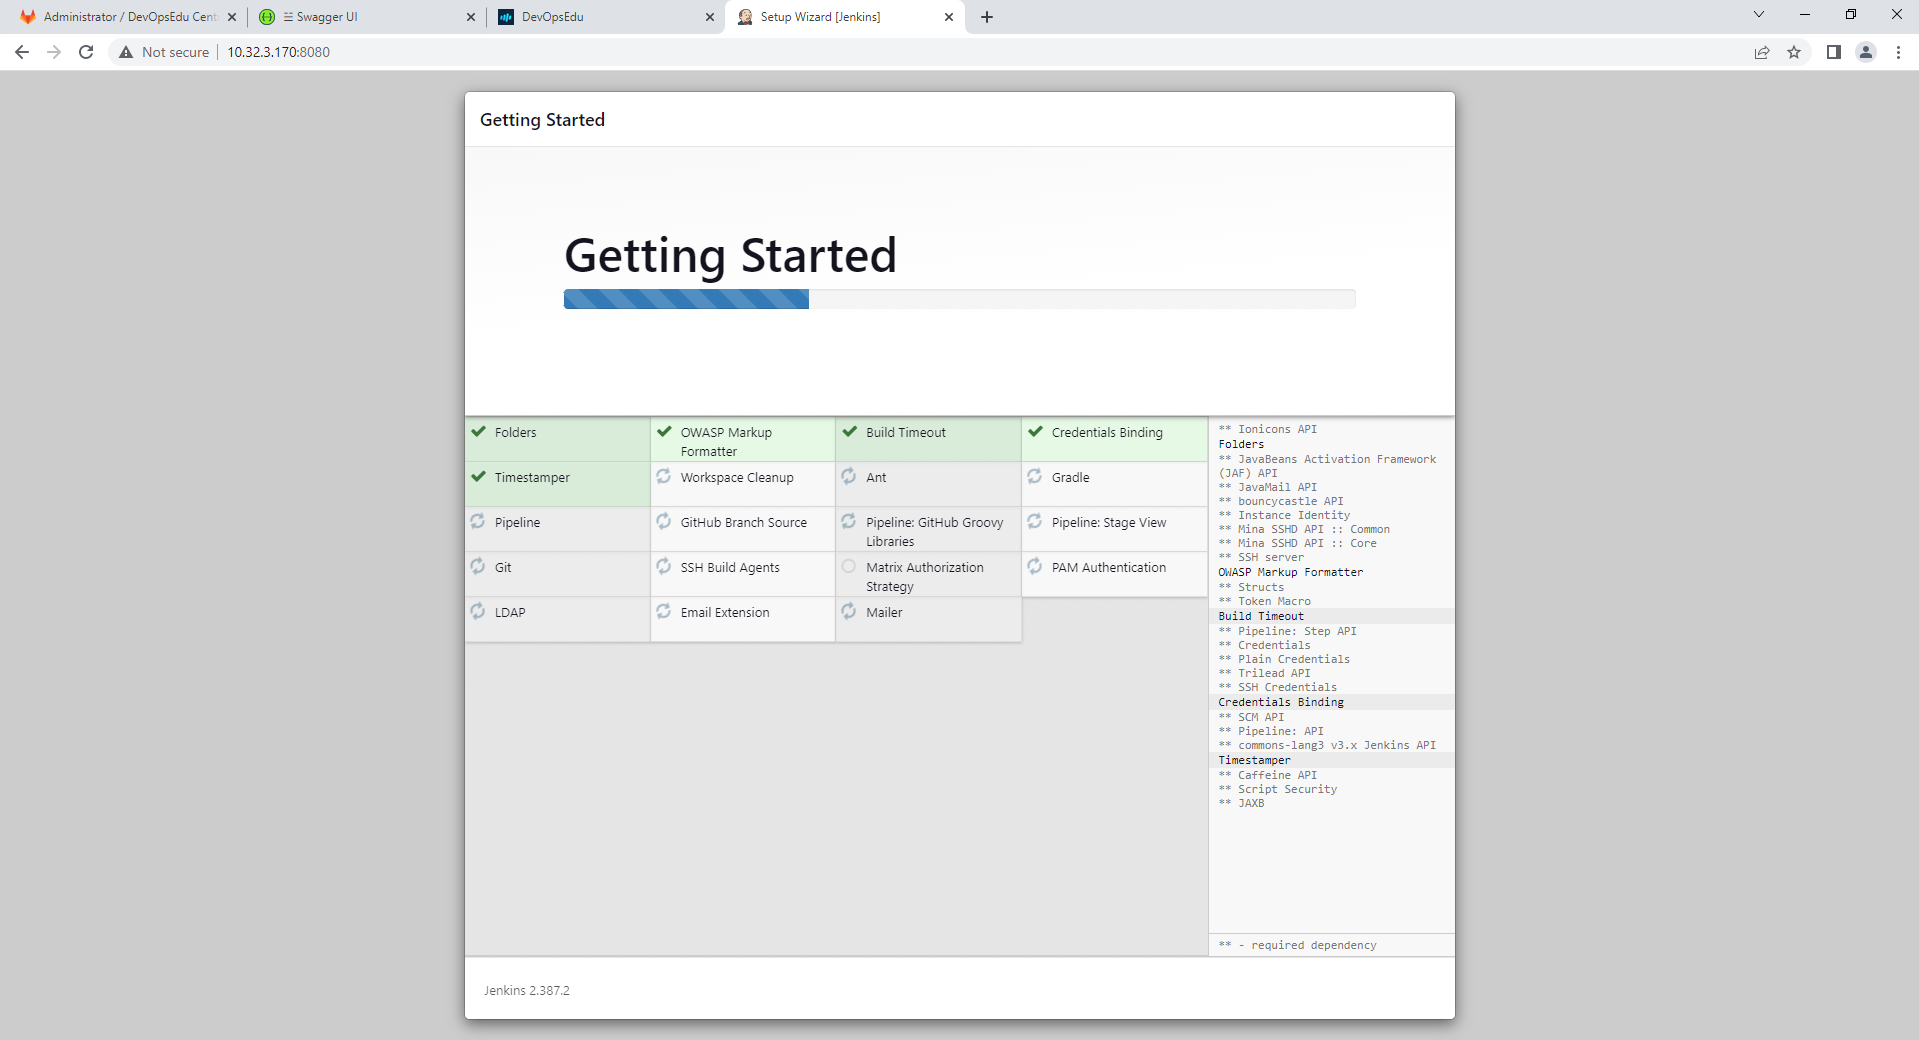This screenshot has width=1919, height=1040.
Task: Close the Swagger UI tab
Action: (x=471, y=17)
